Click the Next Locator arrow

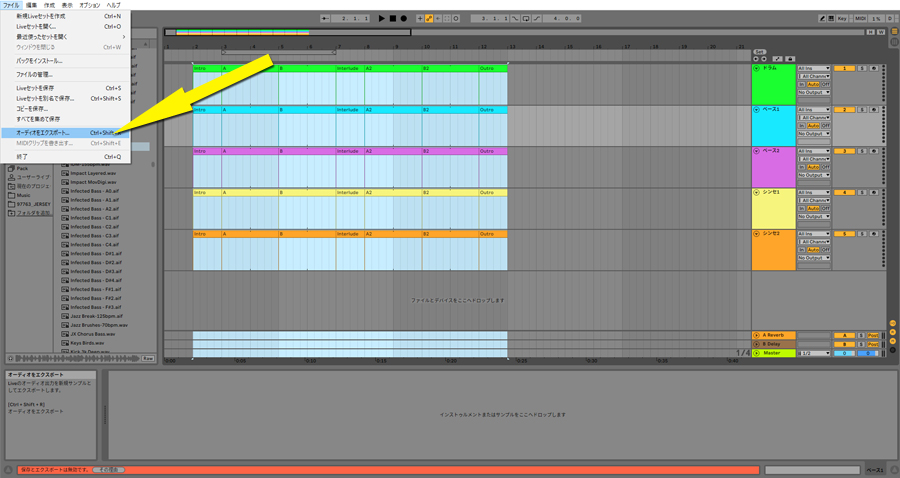point(763,59)
